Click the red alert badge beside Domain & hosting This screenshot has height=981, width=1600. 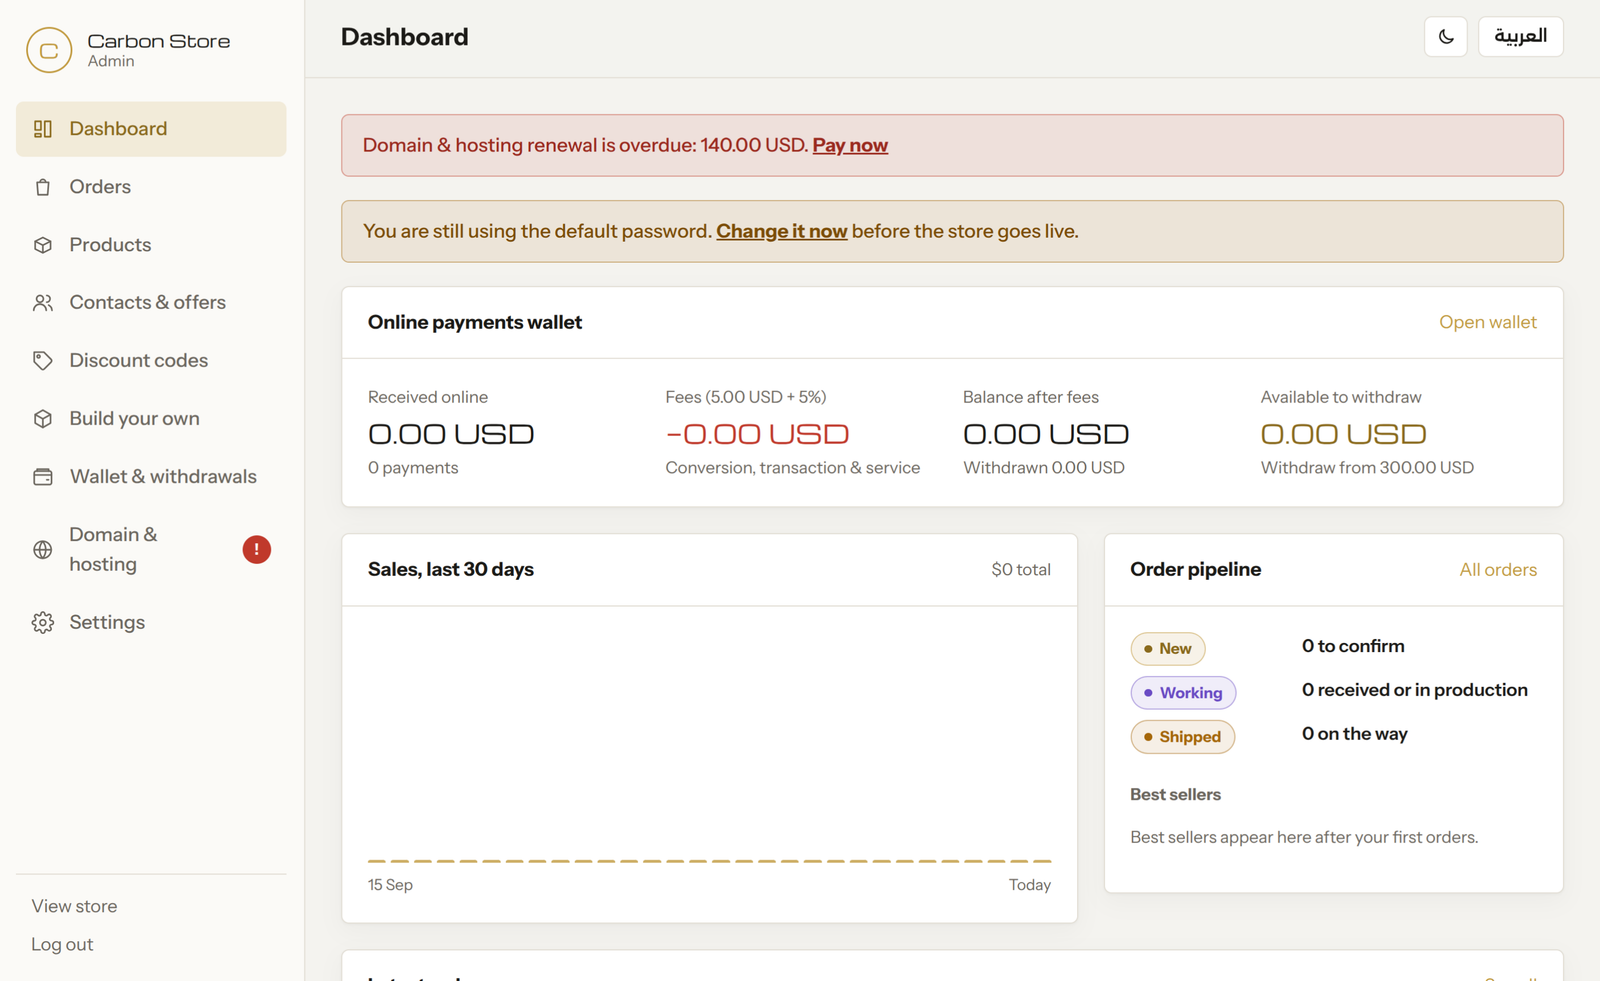[257, 550]
